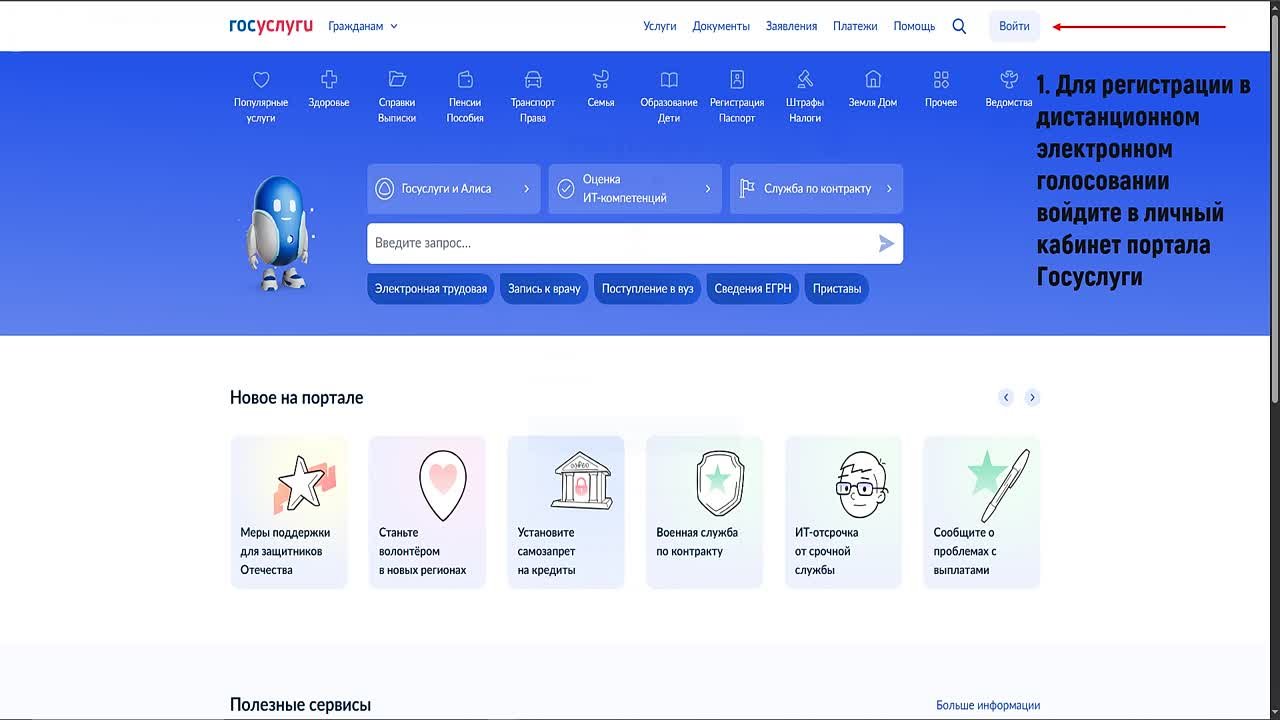Select the Семья stroller icon
The width and height of the screenshot is (1280, 720).
tap(601, 79)
